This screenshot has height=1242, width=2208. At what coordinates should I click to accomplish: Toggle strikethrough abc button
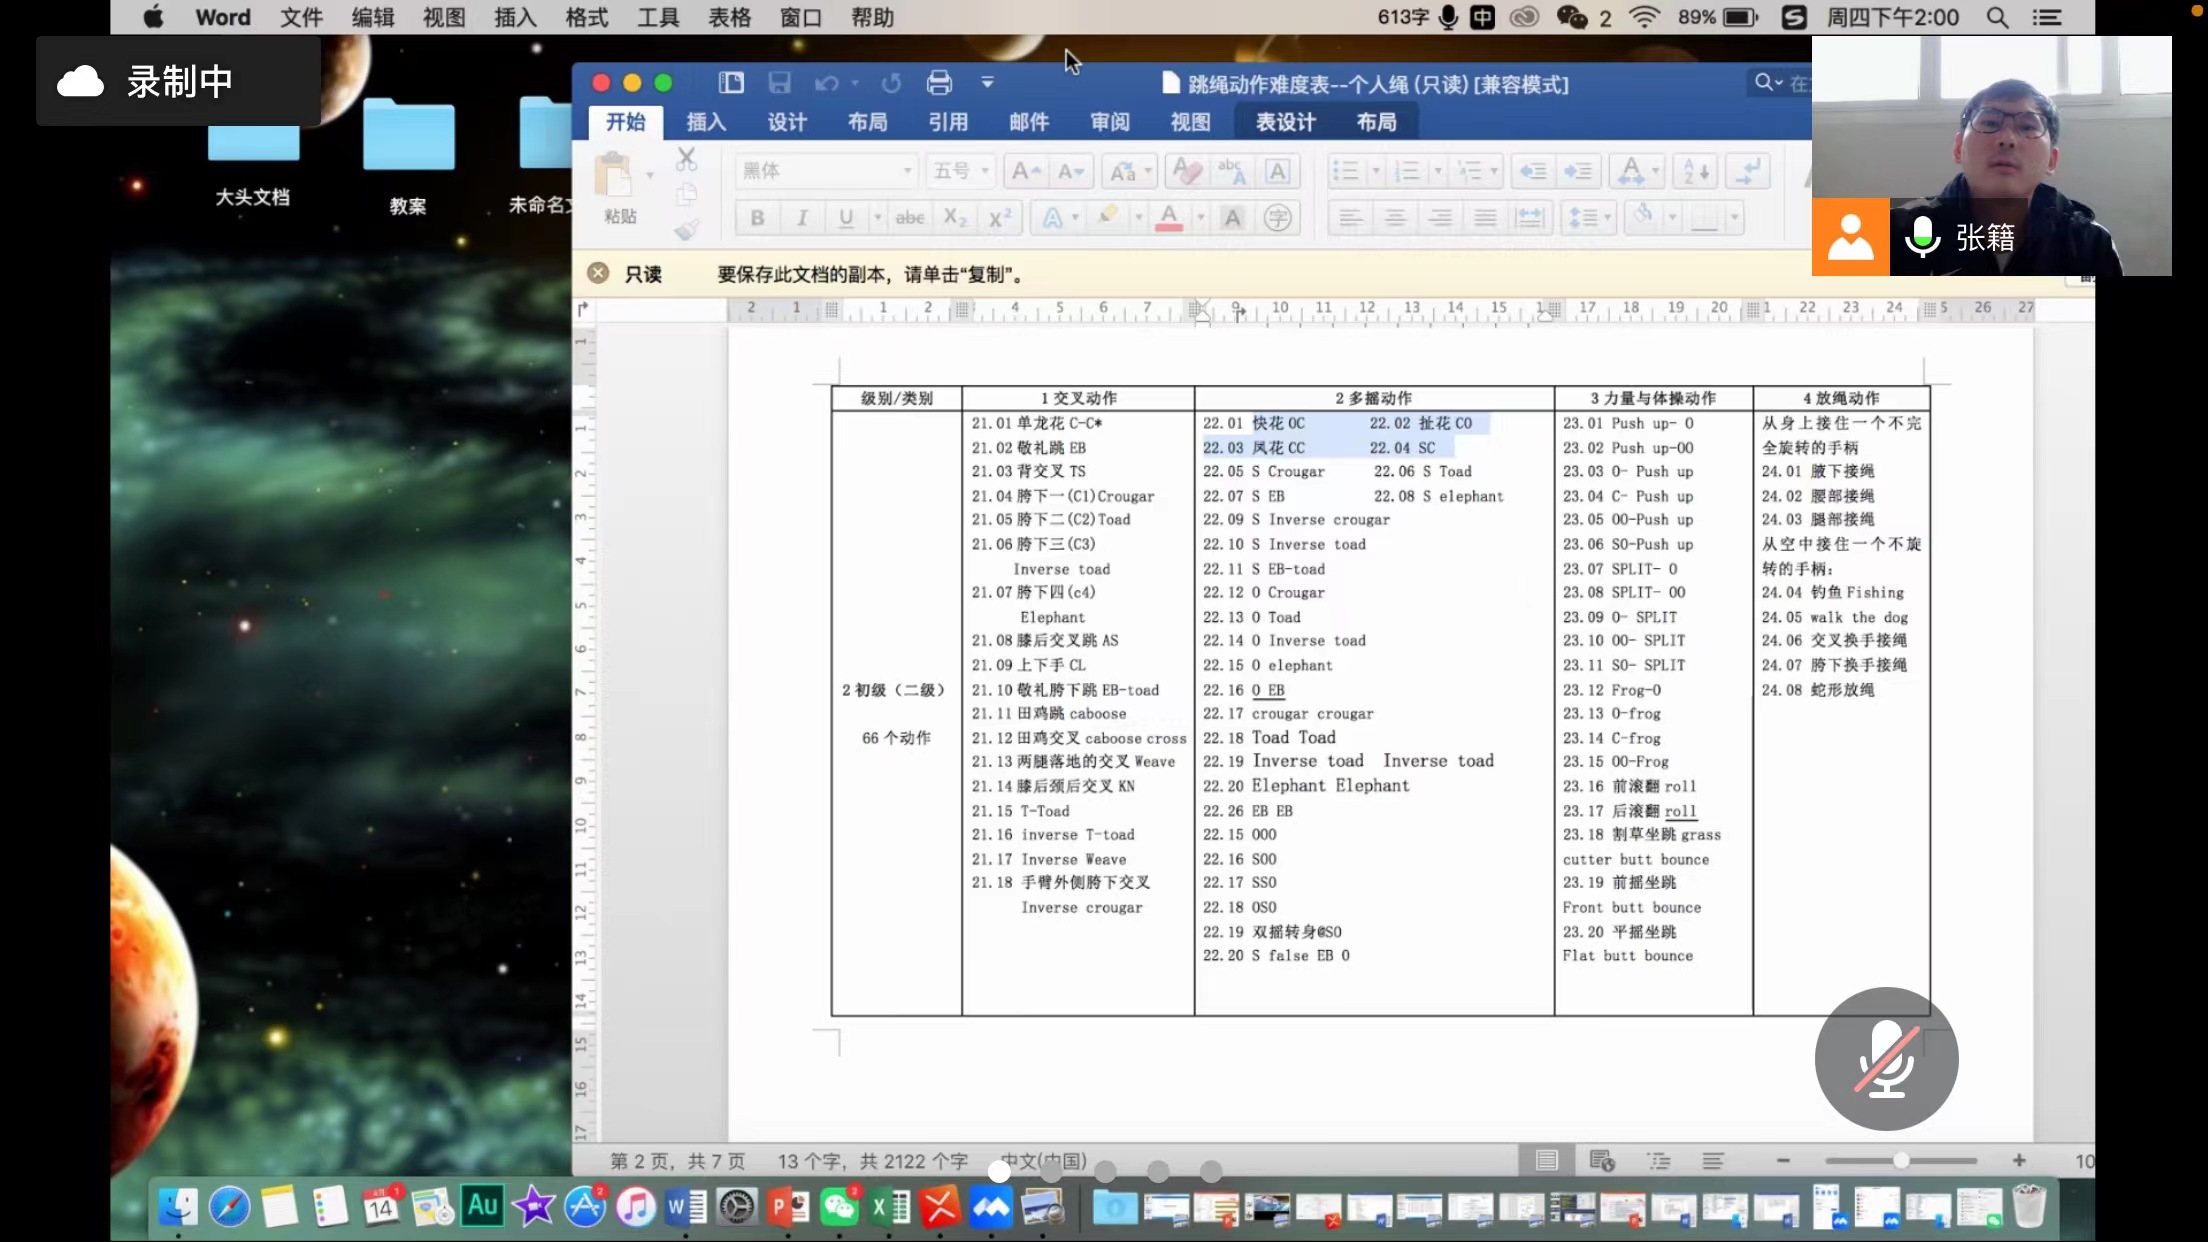point(910,218)
